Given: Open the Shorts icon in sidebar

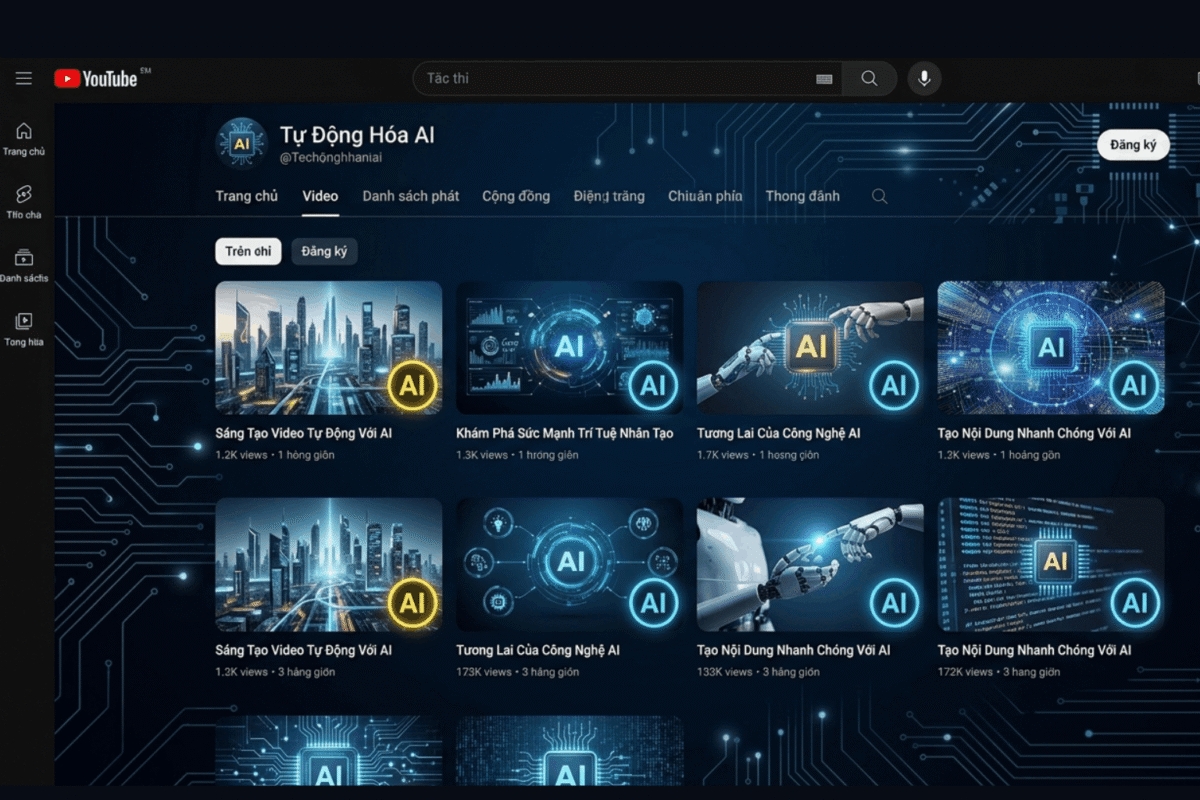Looking at the screenshot, I should click(x=24, y=200).
